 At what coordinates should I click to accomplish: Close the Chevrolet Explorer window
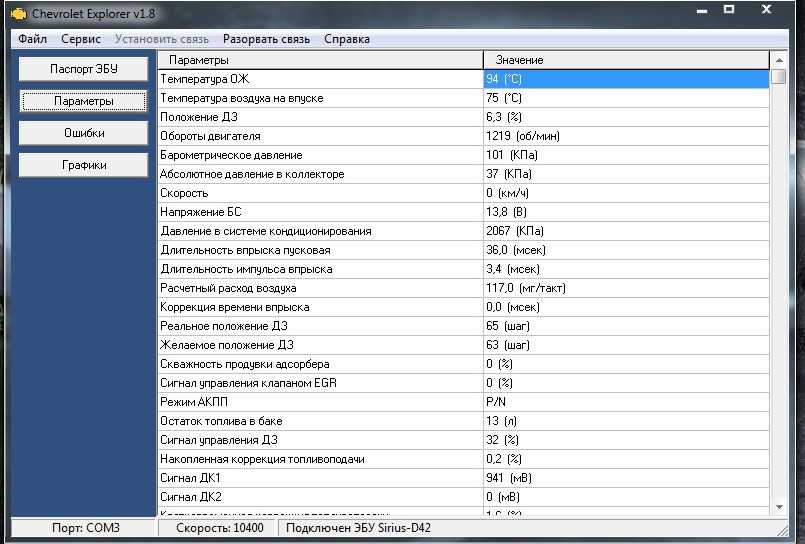pos(766,9)
